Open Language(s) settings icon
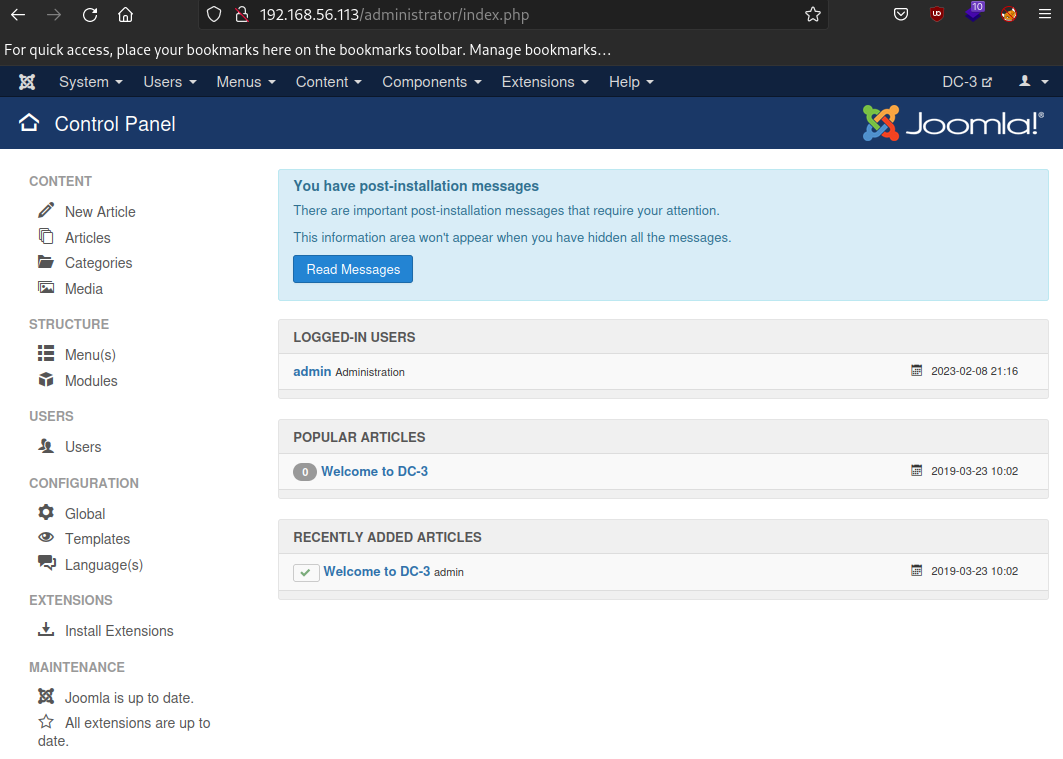This screenshot has width=1063, height=759. tap(46, 564)
